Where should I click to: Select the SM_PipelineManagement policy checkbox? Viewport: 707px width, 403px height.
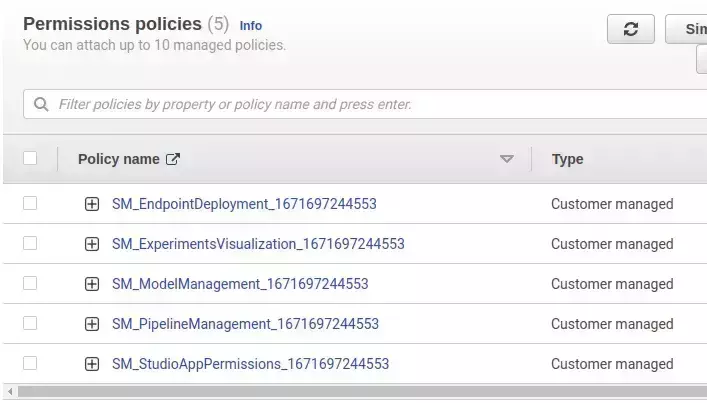[x=30, y=323]
